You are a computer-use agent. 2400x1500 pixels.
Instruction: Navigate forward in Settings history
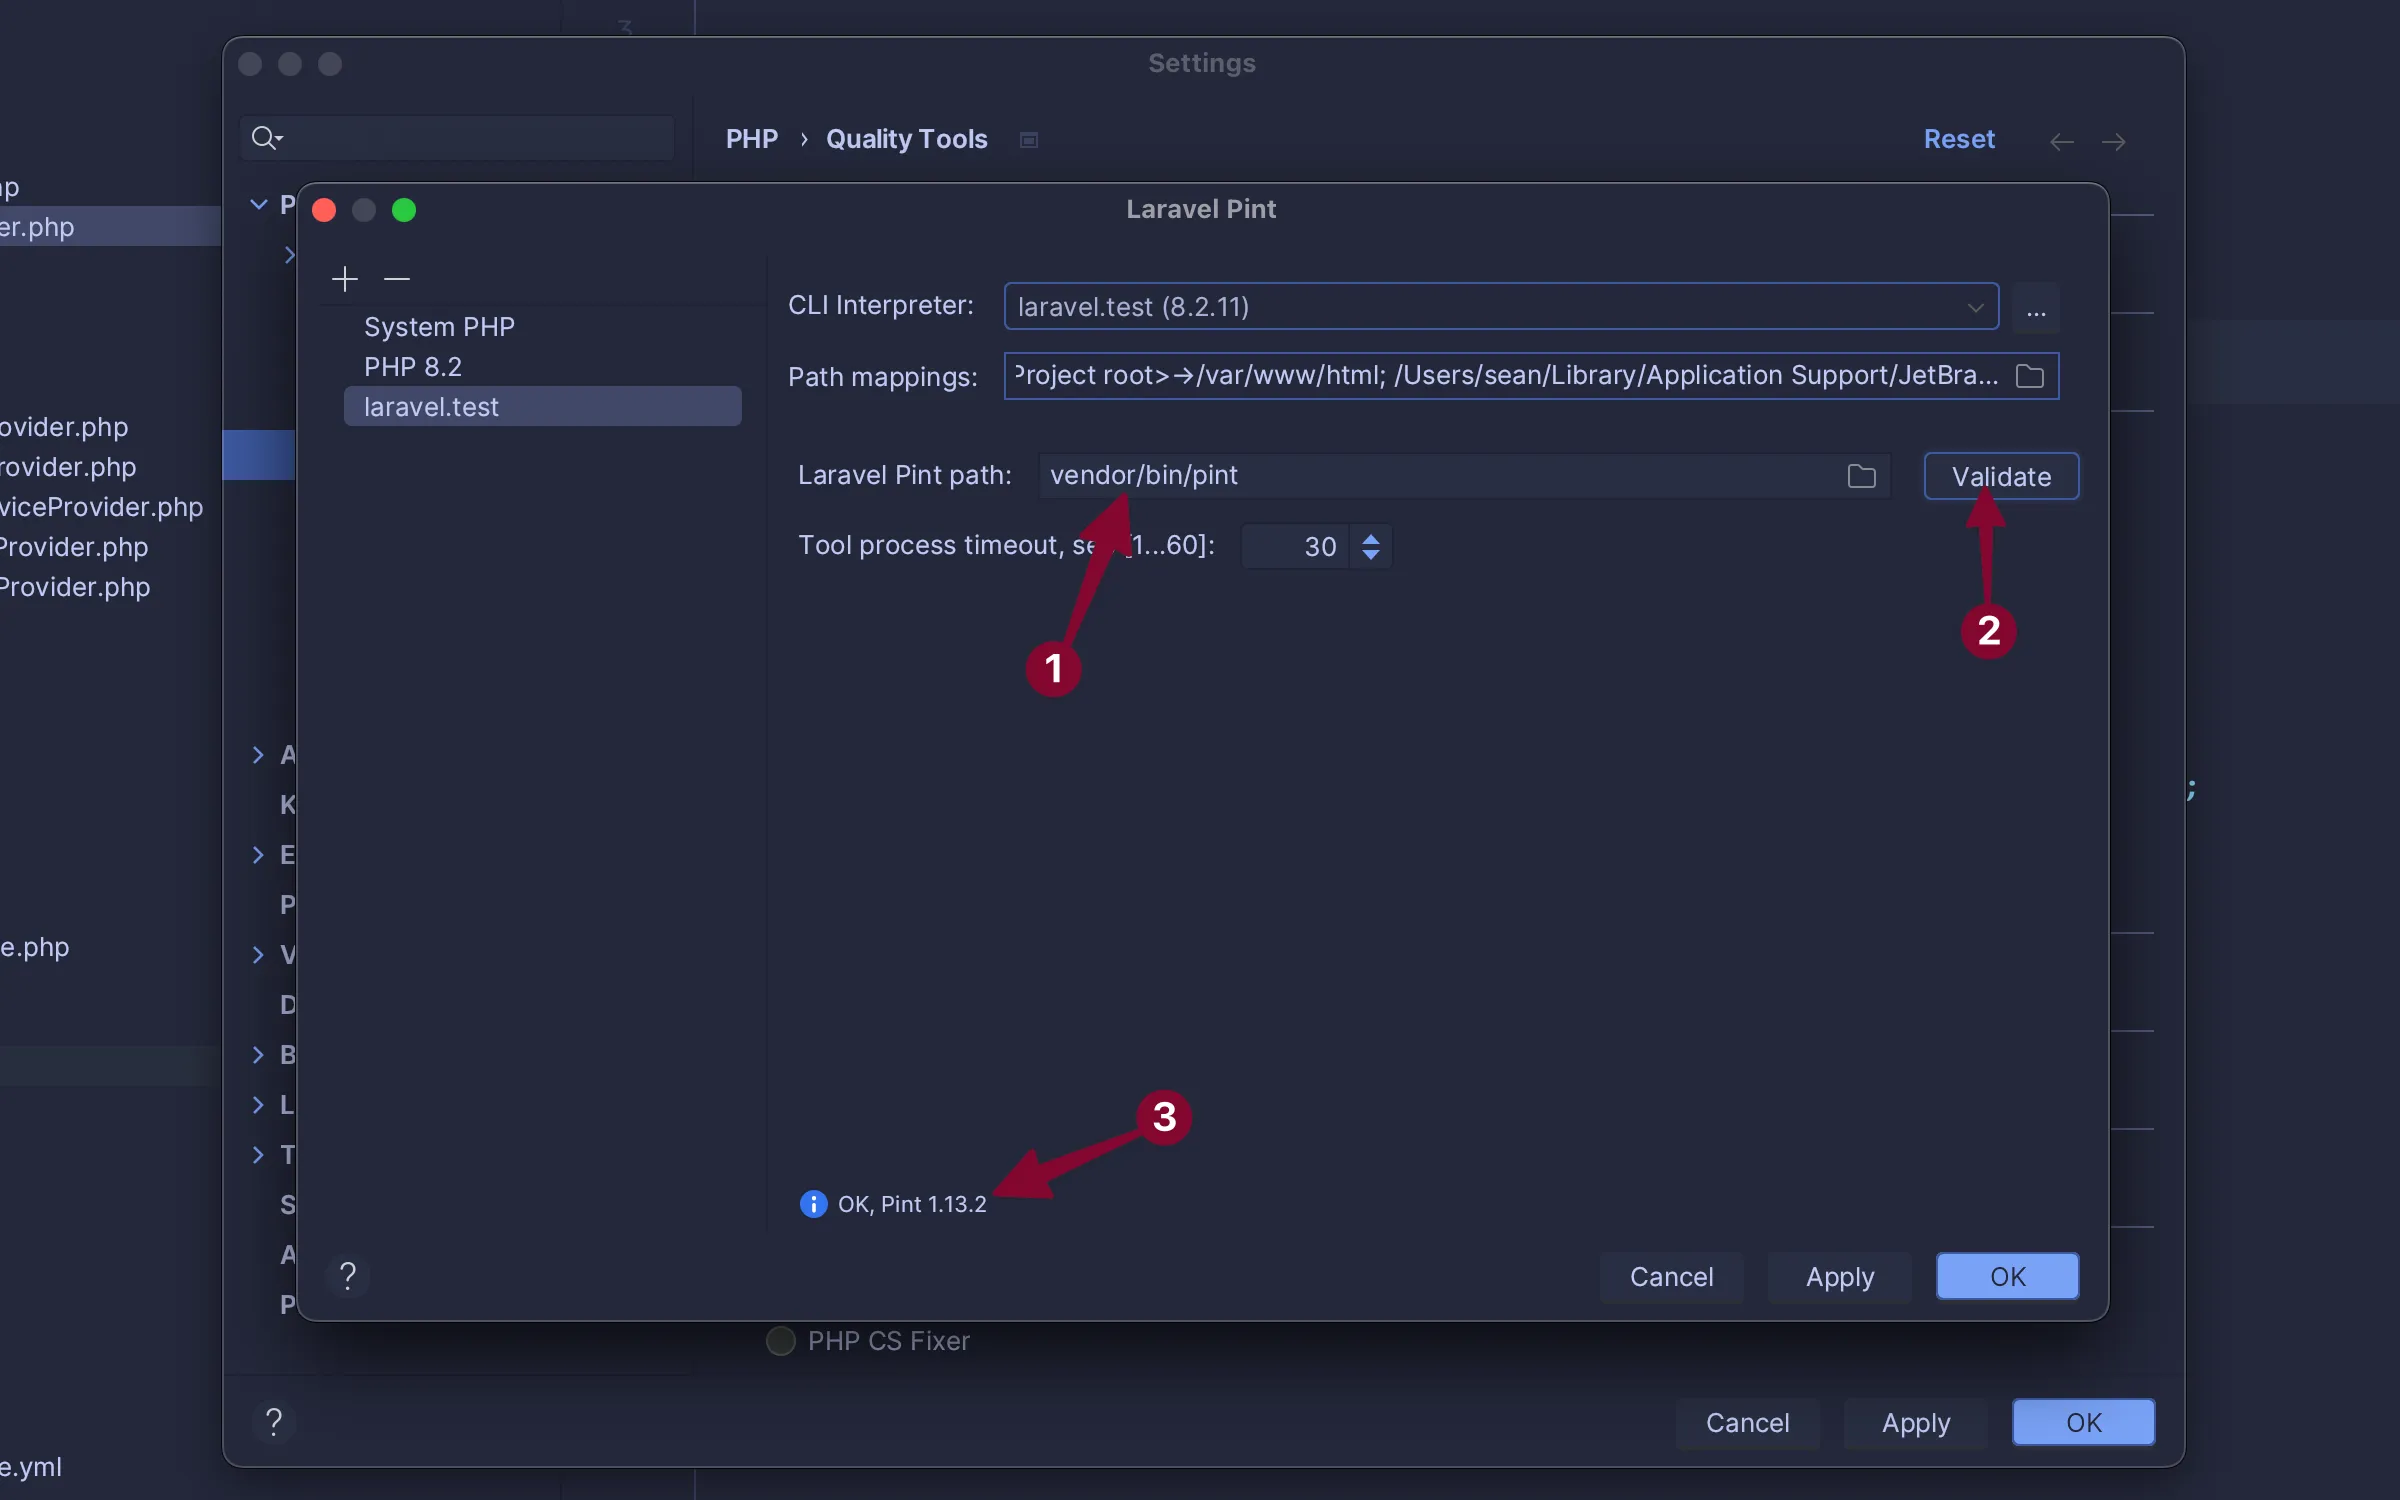click(2114, 141)
